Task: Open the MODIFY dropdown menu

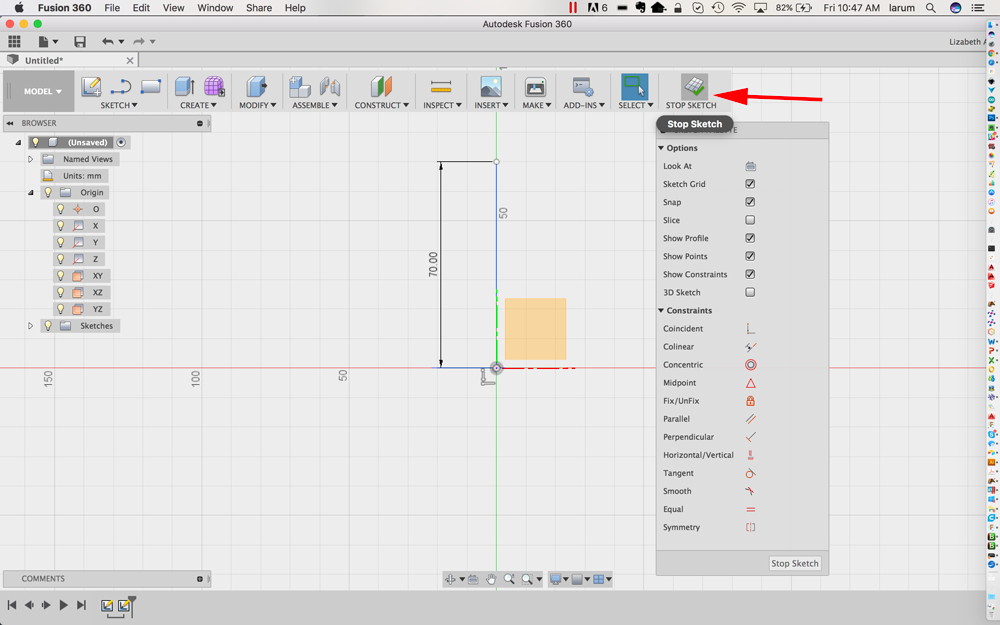Action: pyautogui.click(x=258, y=105)
